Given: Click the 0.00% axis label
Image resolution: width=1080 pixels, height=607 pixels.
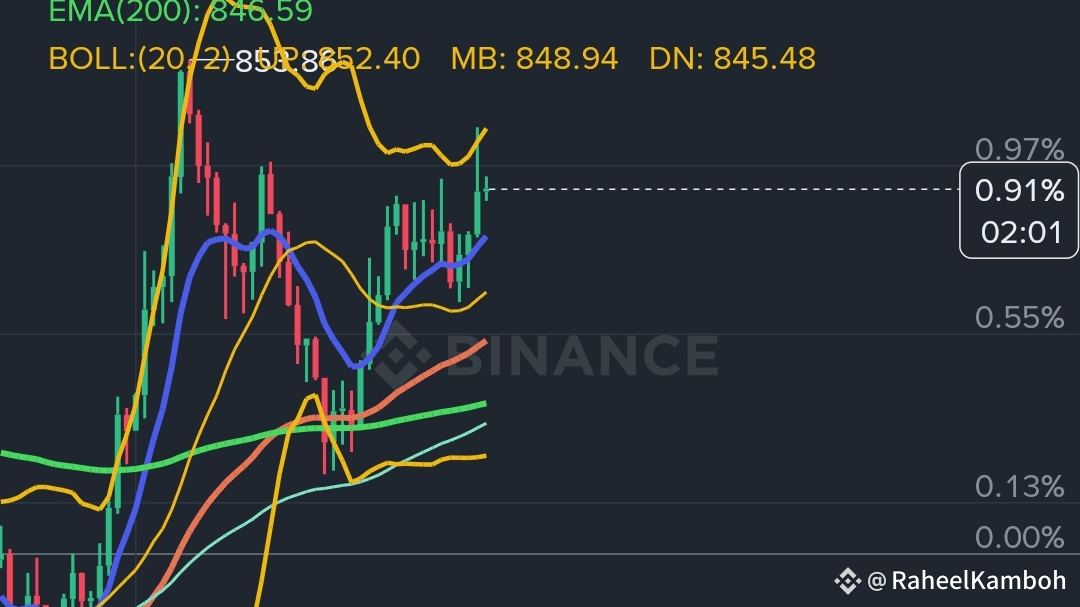Looking at the screenshot, I should pos(1019,537).
